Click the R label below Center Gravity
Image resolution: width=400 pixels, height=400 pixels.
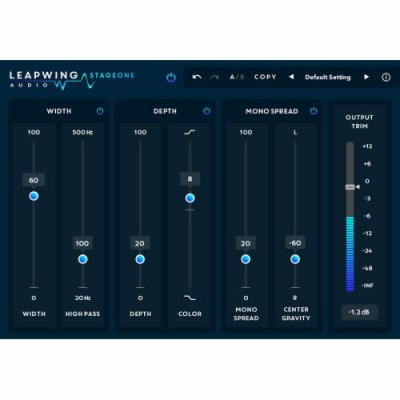pyautogui.click(x=295, y=297)
